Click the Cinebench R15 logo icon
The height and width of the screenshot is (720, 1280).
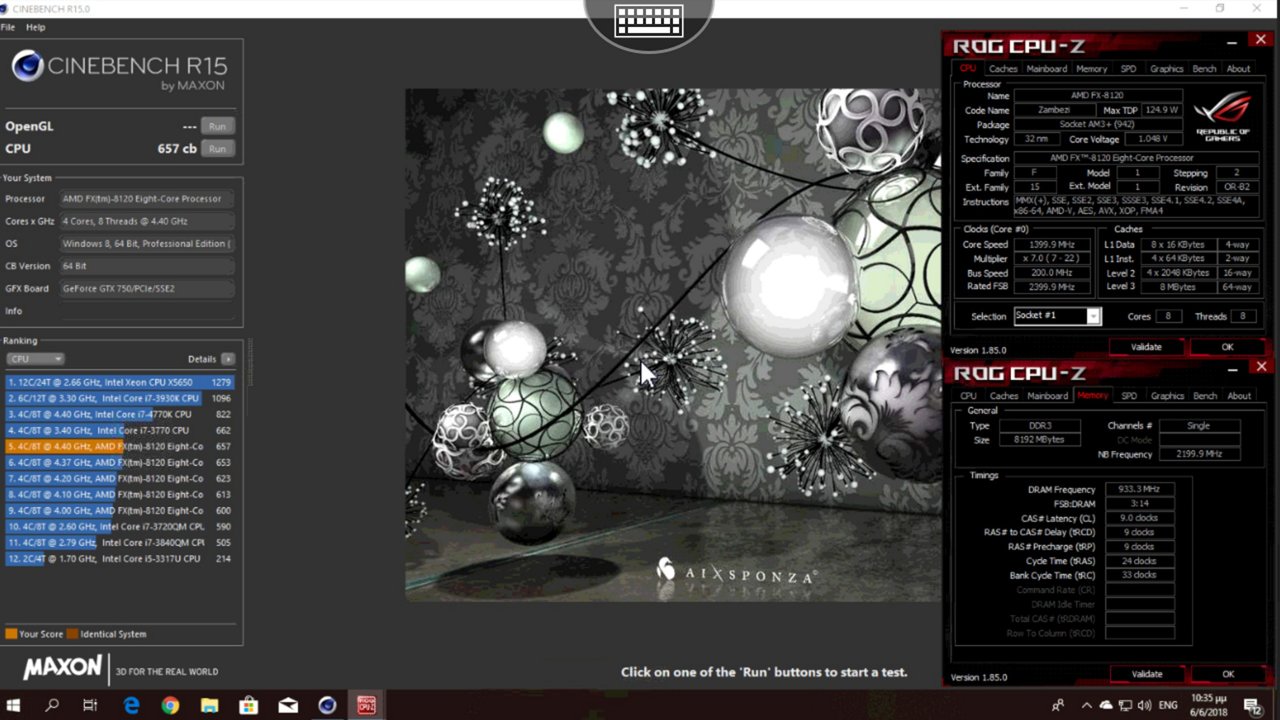point(27,67)
